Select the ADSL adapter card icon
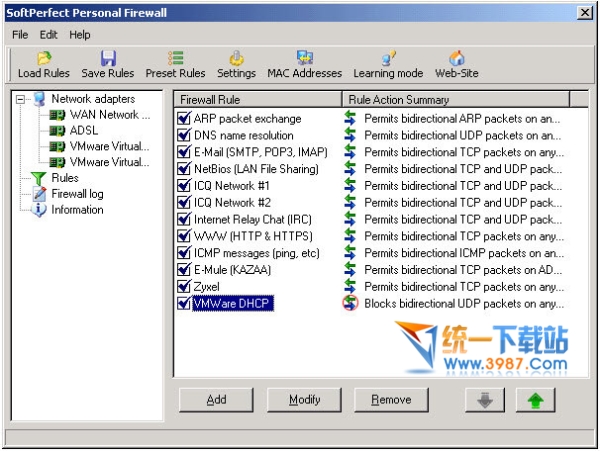The image size is (600, 452). (x=57, y=131)
